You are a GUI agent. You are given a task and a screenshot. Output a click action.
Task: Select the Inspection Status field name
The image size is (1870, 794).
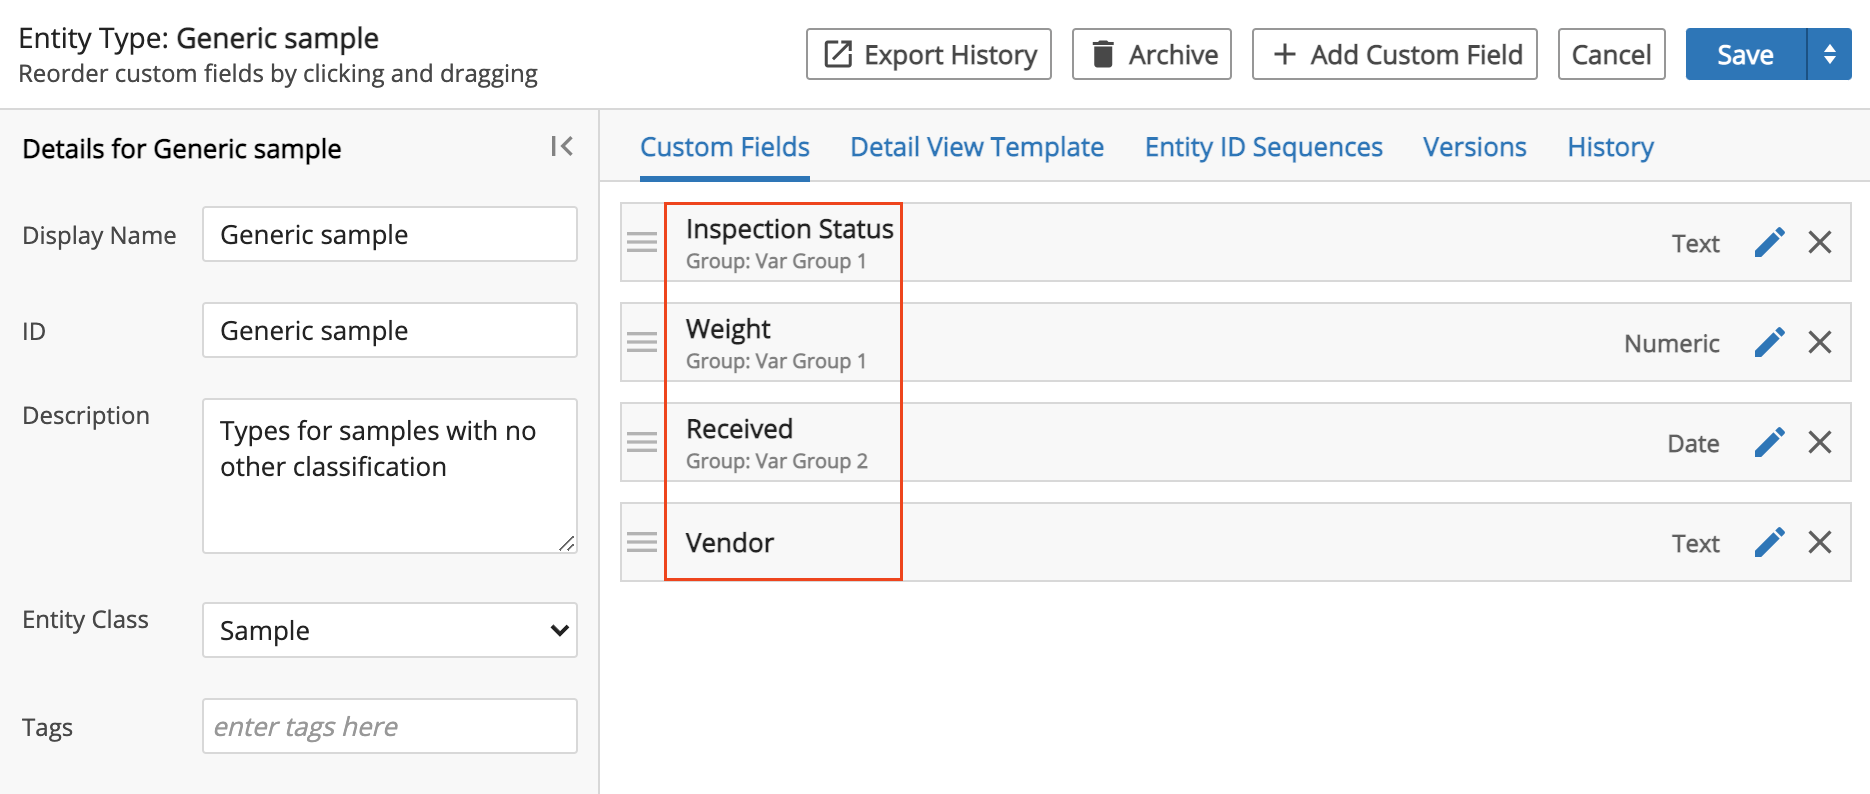[790, 229]
